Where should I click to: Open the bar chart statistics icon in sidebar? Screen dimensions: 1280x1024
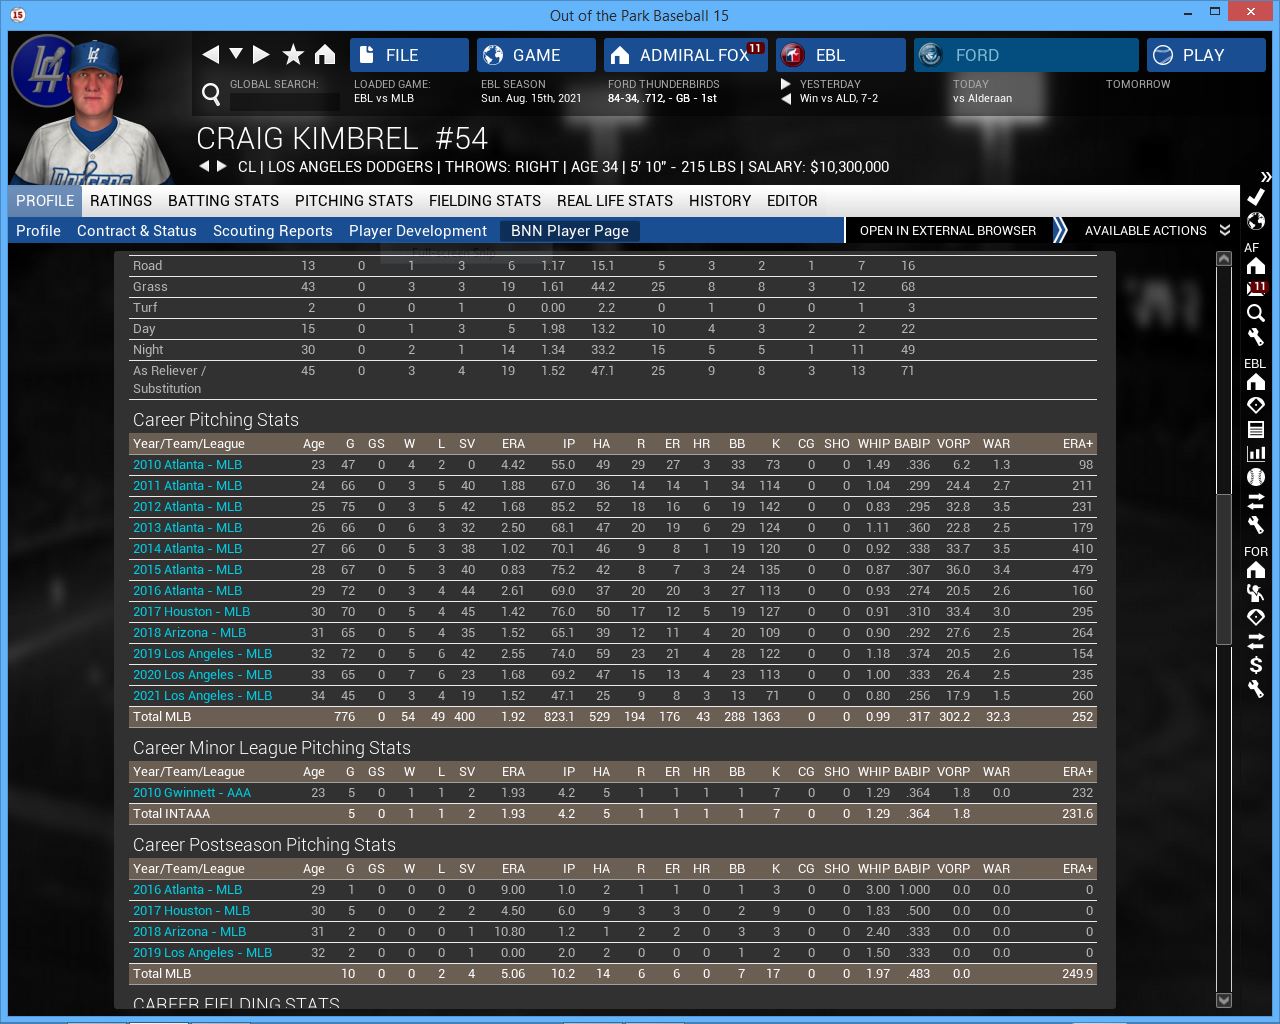point(1256,453)
